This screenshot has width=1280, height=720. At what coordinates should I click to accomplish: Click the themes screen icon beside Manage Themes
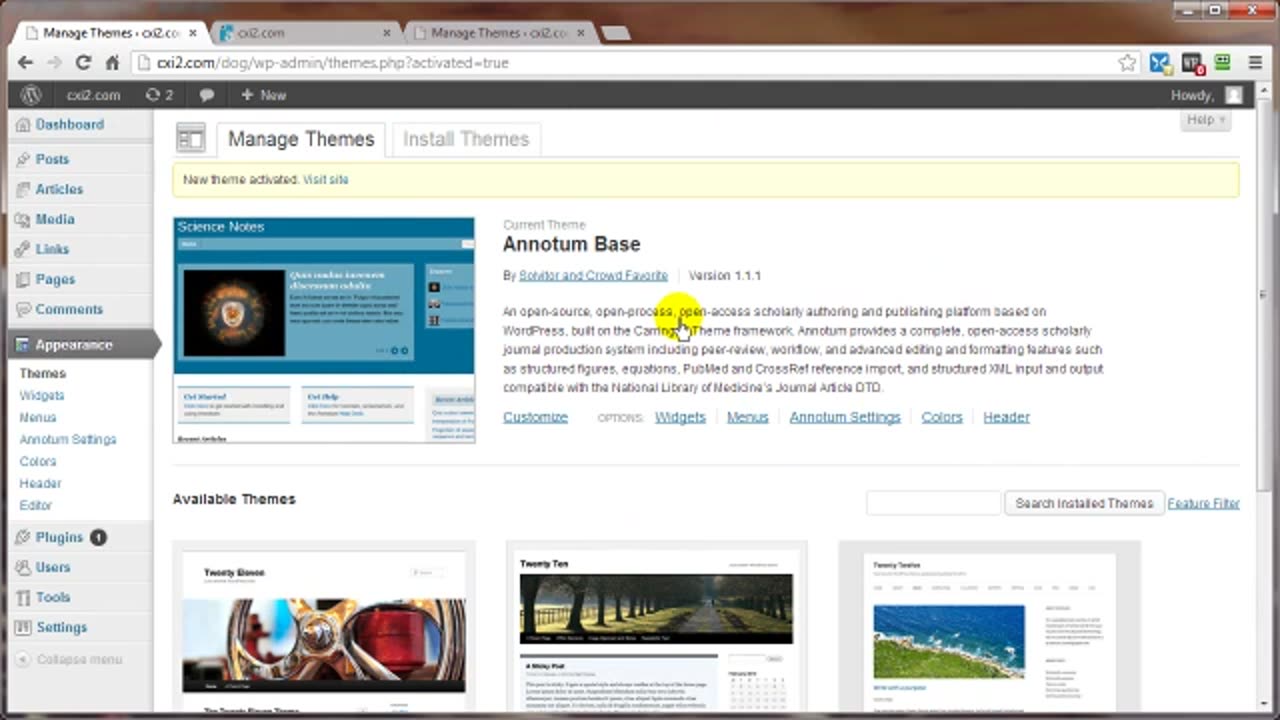pyautogui.click(x=190, y=139)
